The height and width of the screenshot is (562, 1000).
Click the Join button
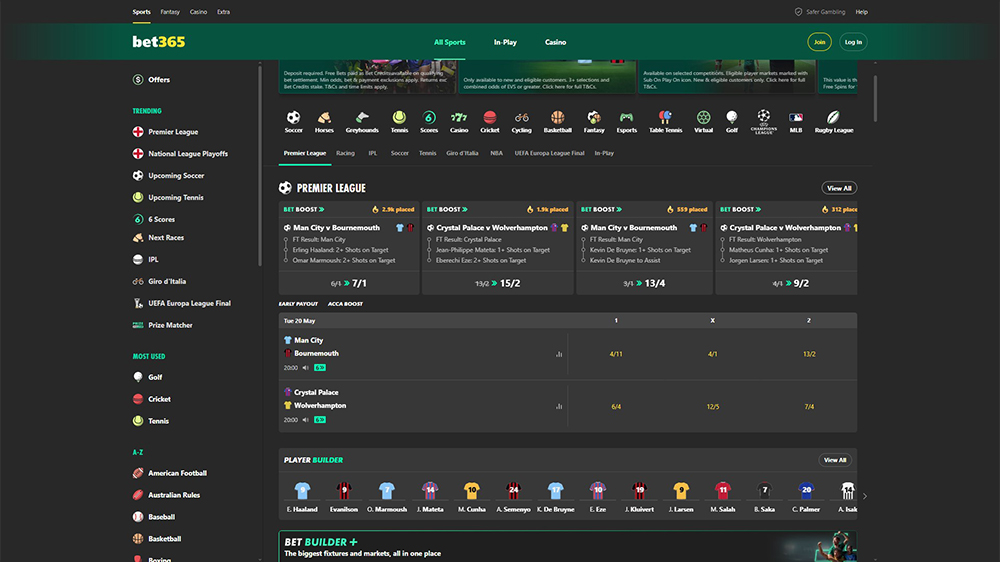[820, 42]
